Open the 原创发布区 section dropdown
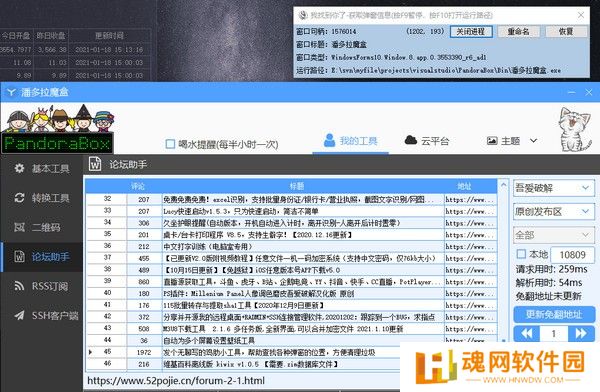 tap(553, 212)
